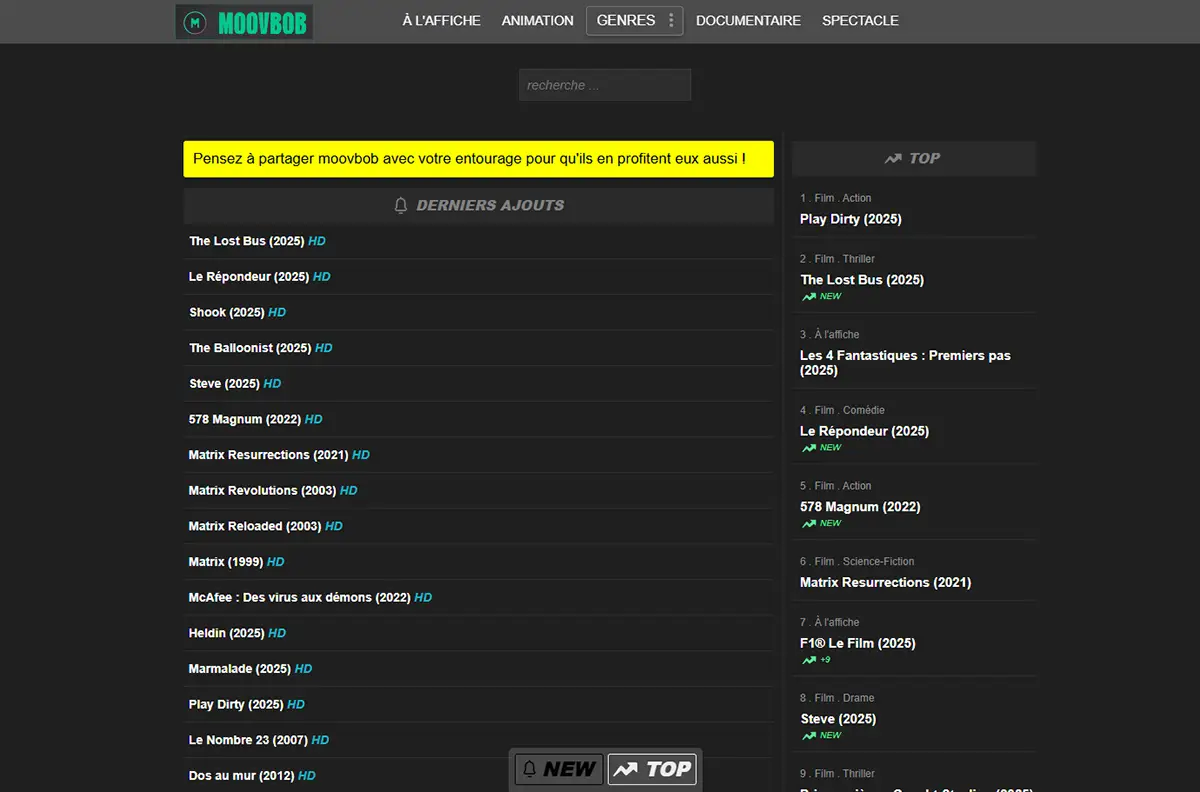Select McAfee : Des virus aux démons
Image resolution: width=1200 pixels, height=792 pixels.
[x=299, y=597]
